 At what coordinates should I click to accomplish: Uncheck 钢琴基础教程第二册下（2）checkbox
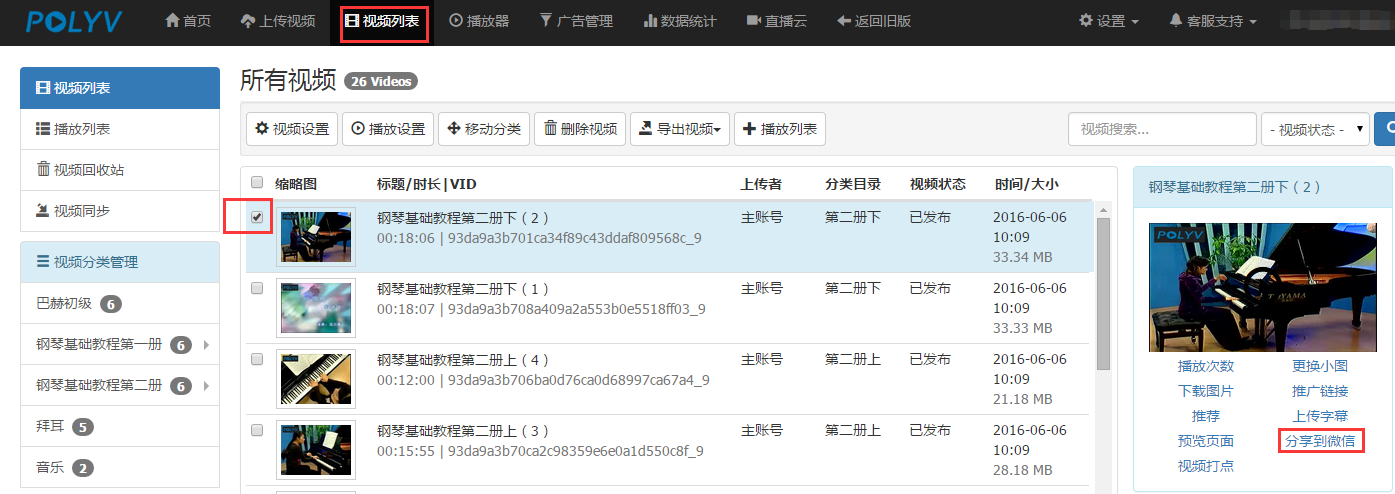[x=257, y=217]
